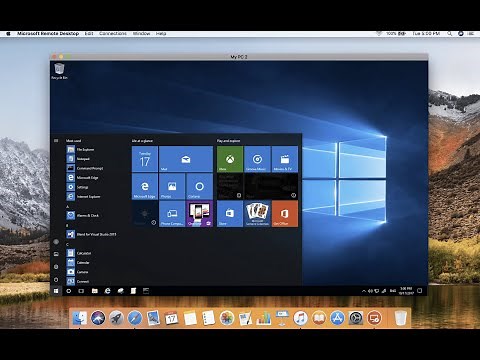Show hidden tray icons chevron in Windows taskbar
The image size is (480, 360).
pos(364,291)
